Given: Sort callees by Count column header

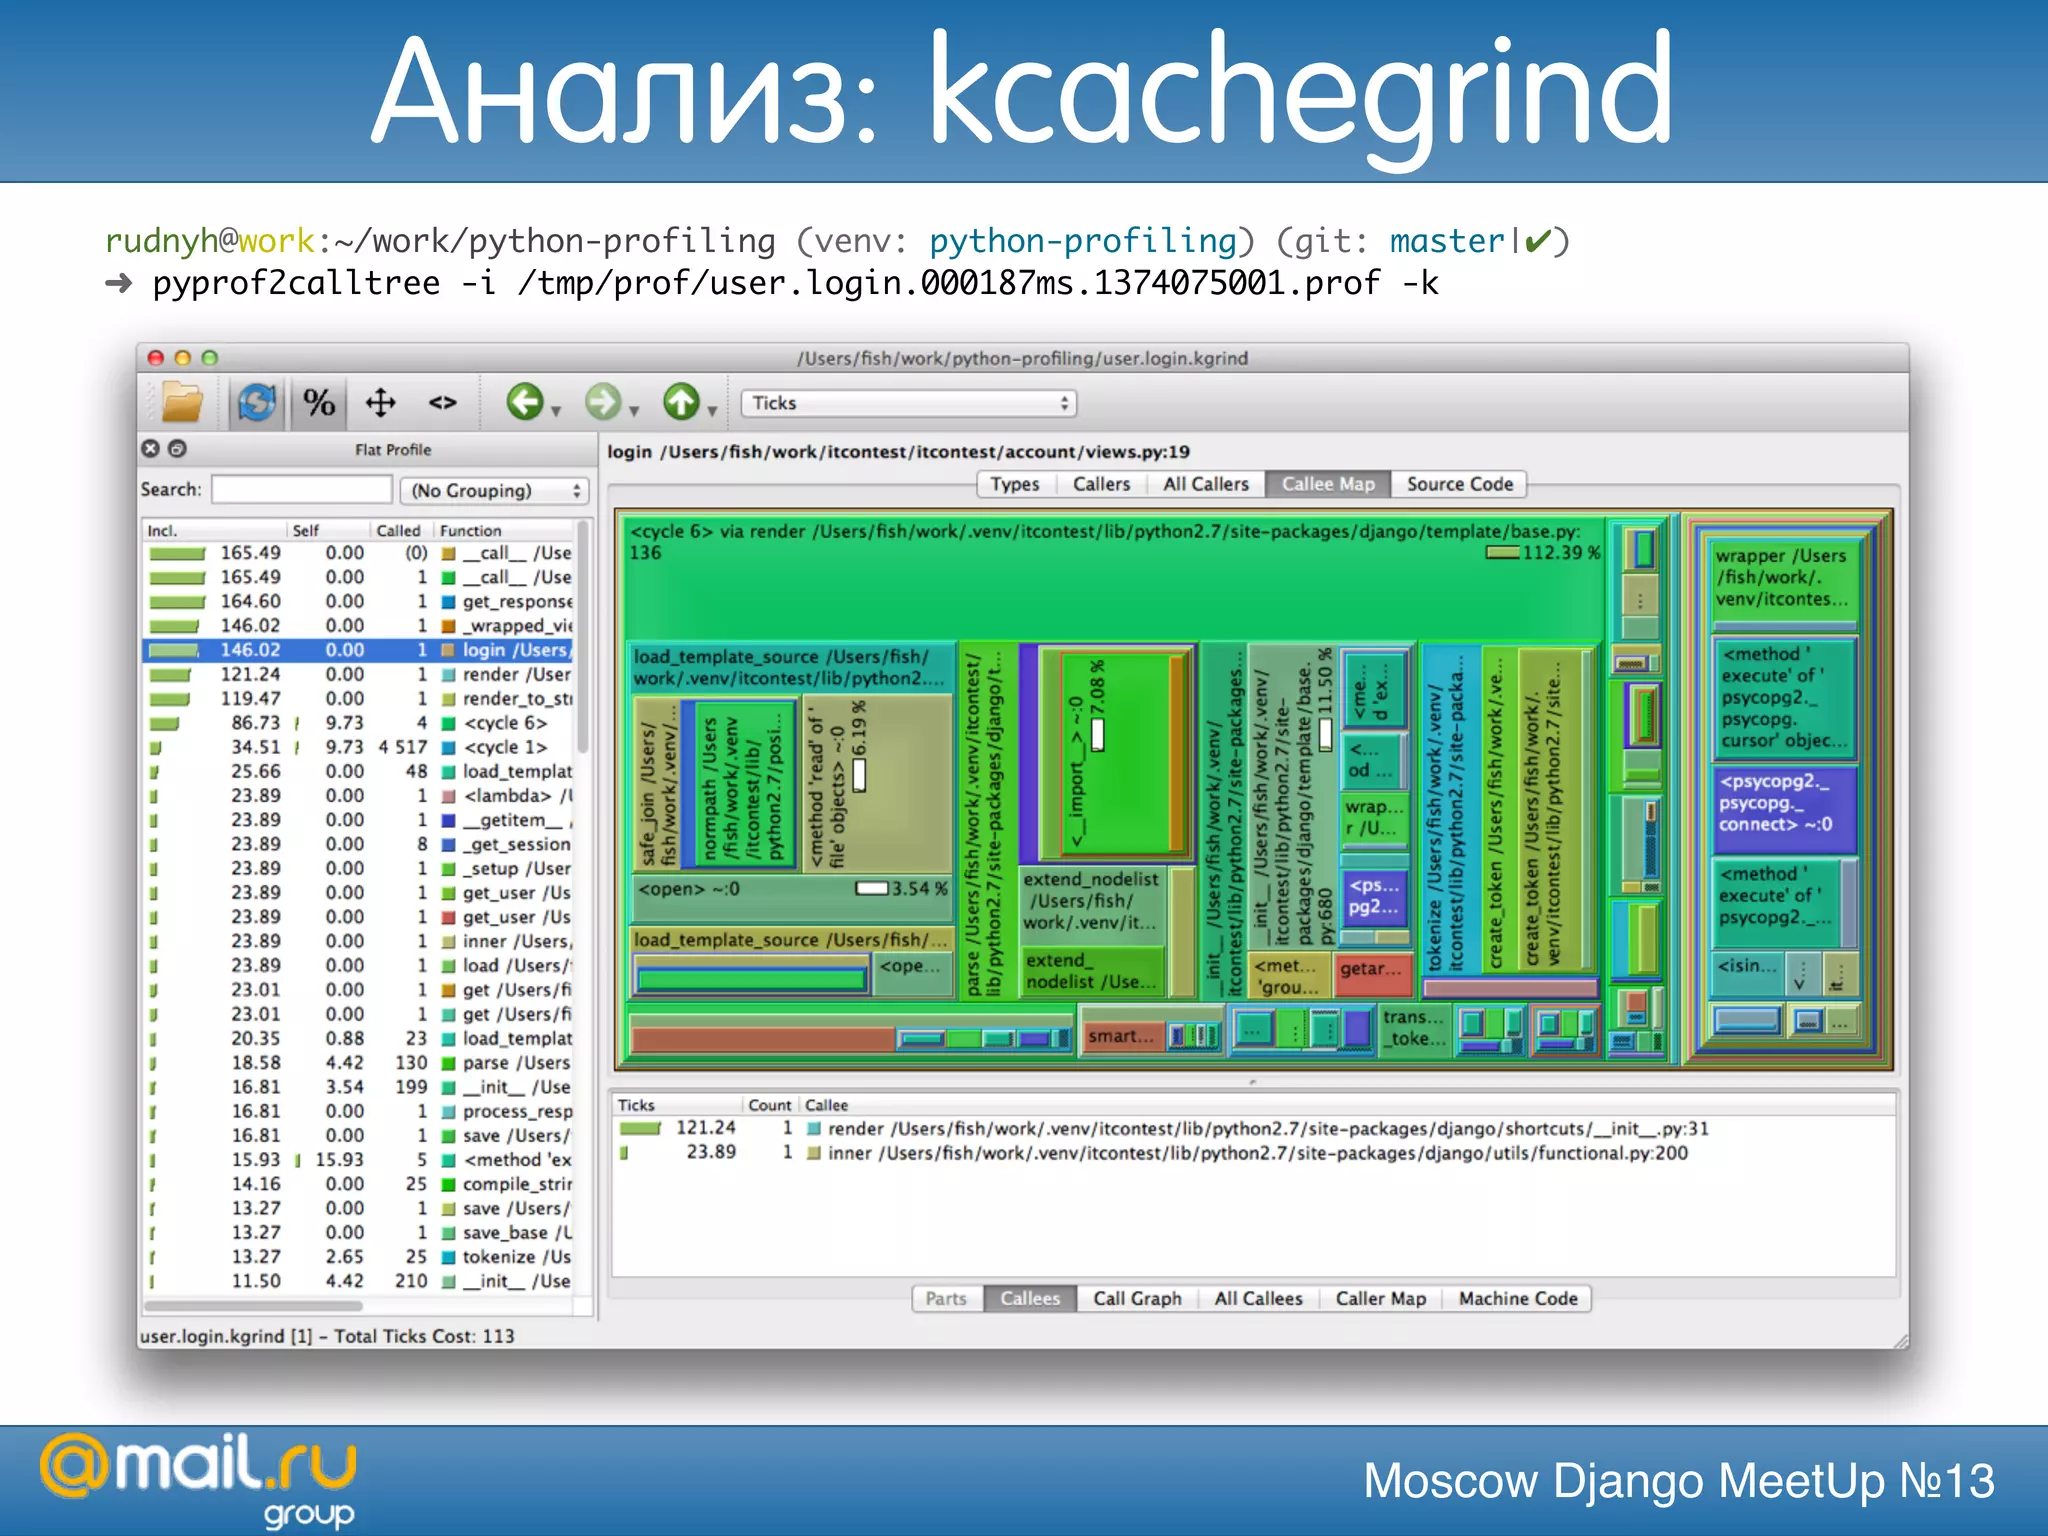Looking at the screenshot, I should click(770, 1105).
